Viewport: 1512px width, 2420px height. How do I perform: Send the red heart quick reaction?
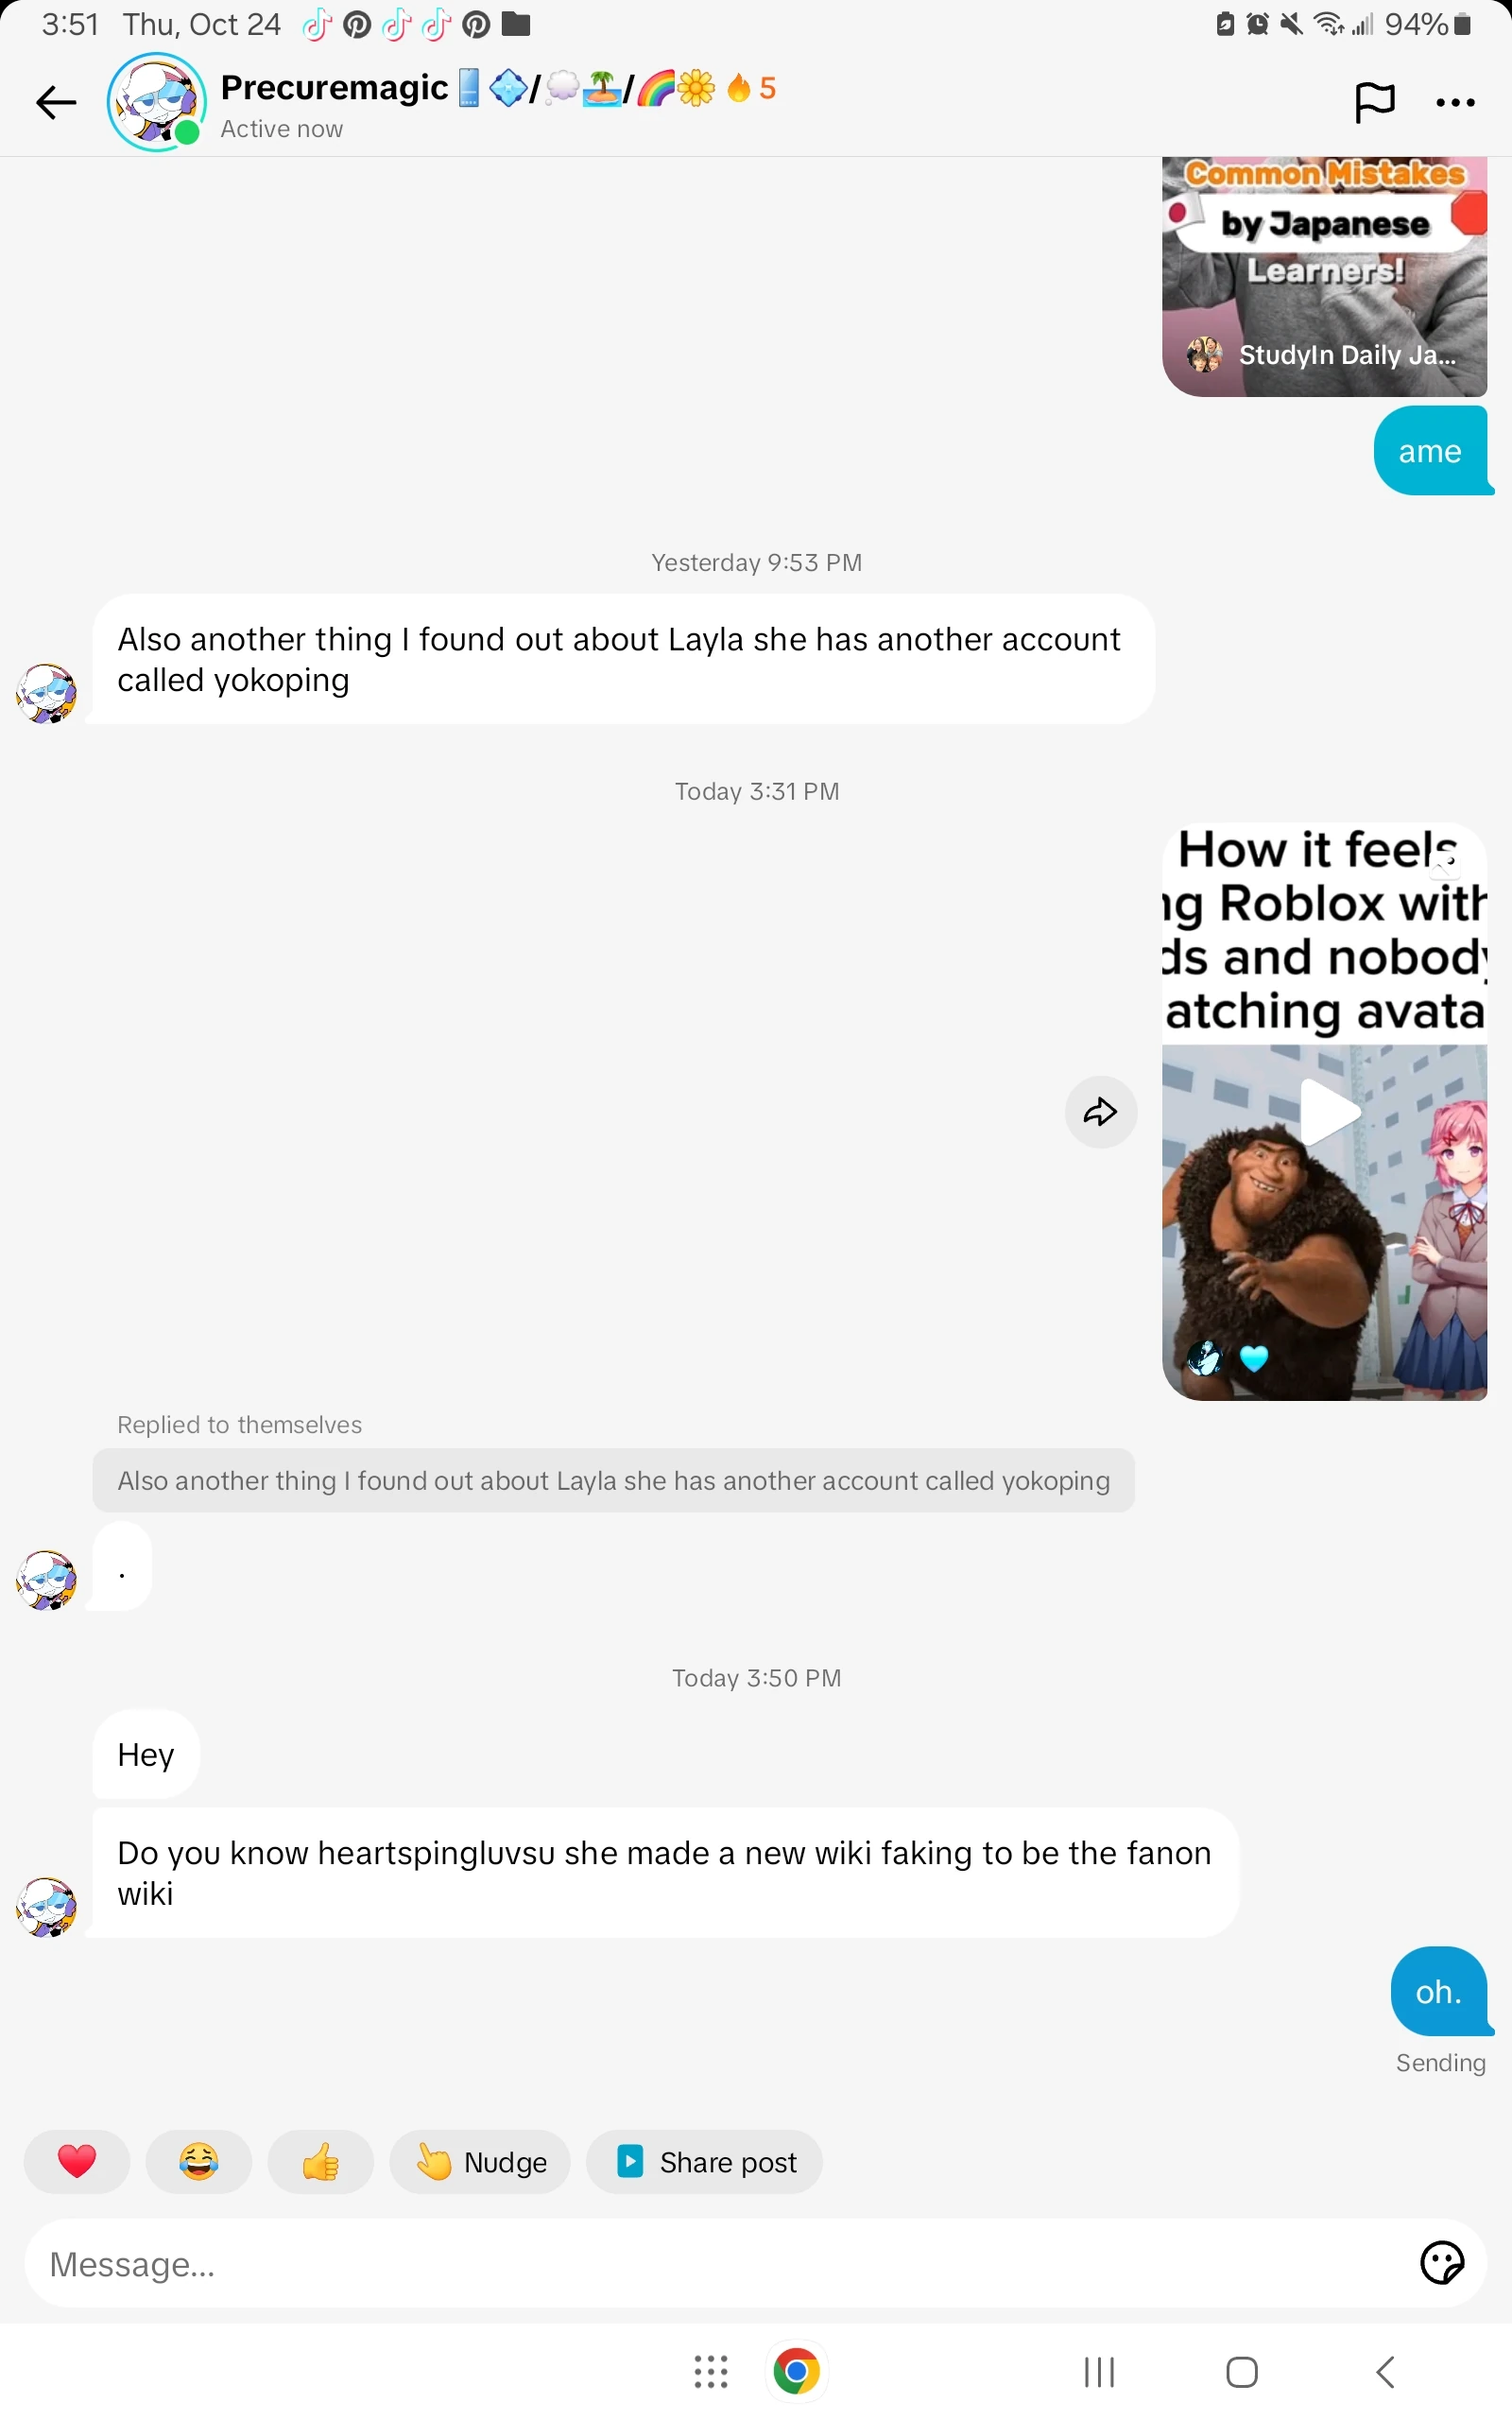click(77, 2162)
